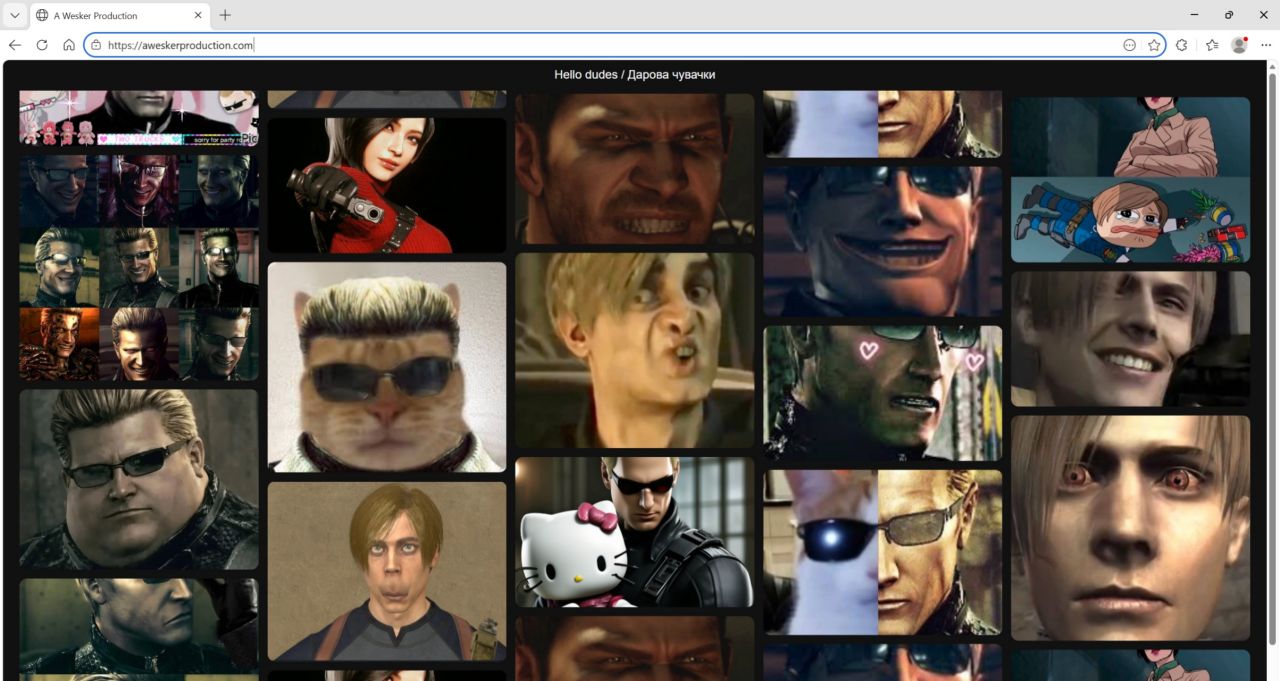The width and height of the screenshot is (1280, 681).
Task: Open the user profile avatar
Action: [1239, 45]
